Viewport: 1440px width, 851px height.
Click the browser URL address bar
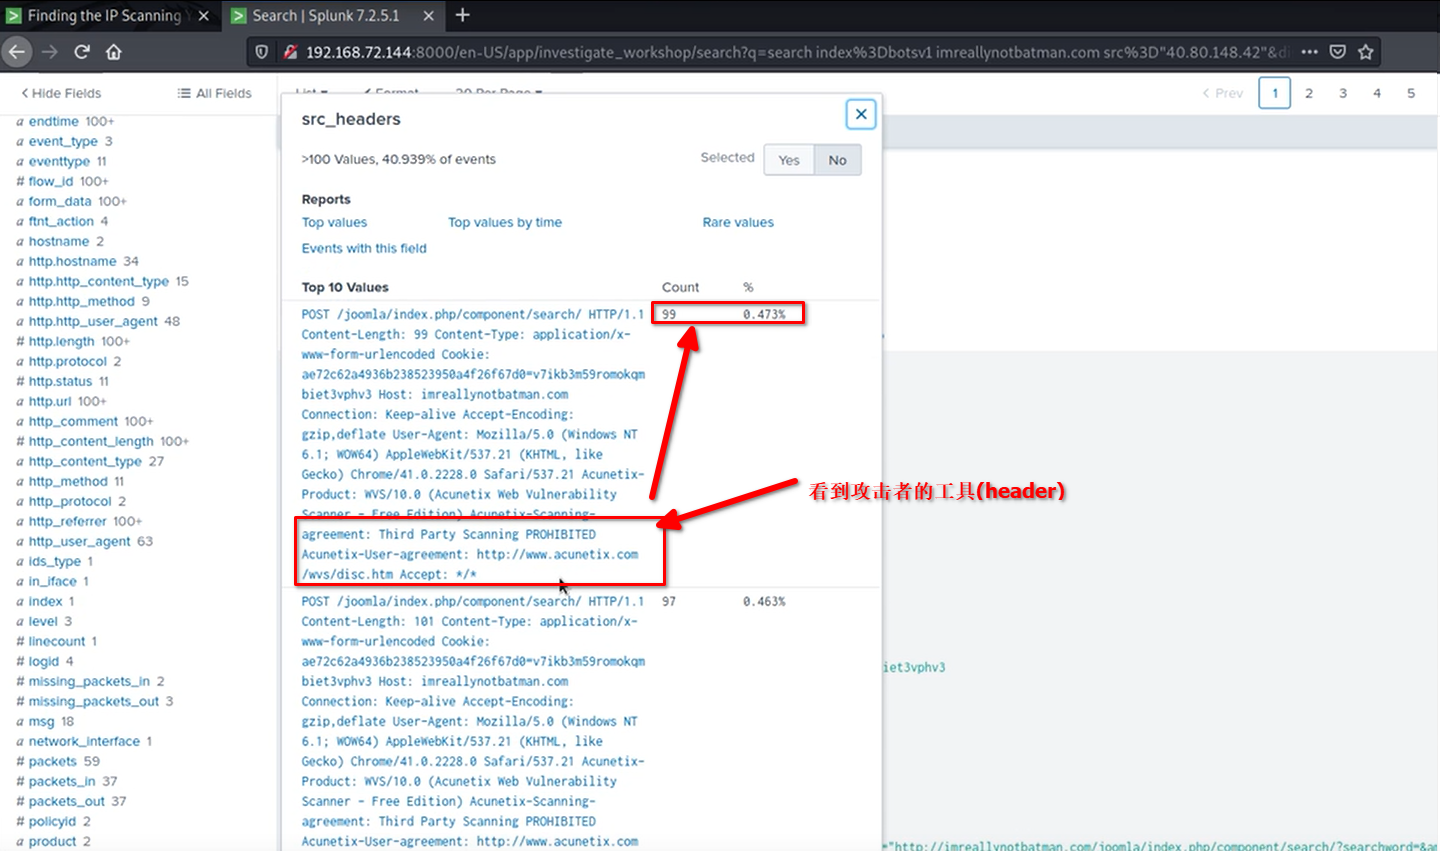tap(700, 52)
